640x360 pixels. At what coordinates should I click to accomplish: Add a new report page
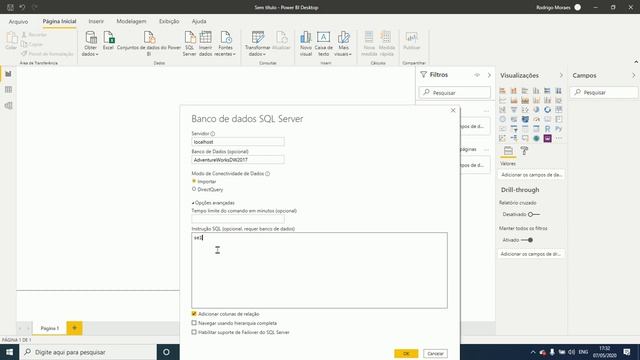pos(74,328)
